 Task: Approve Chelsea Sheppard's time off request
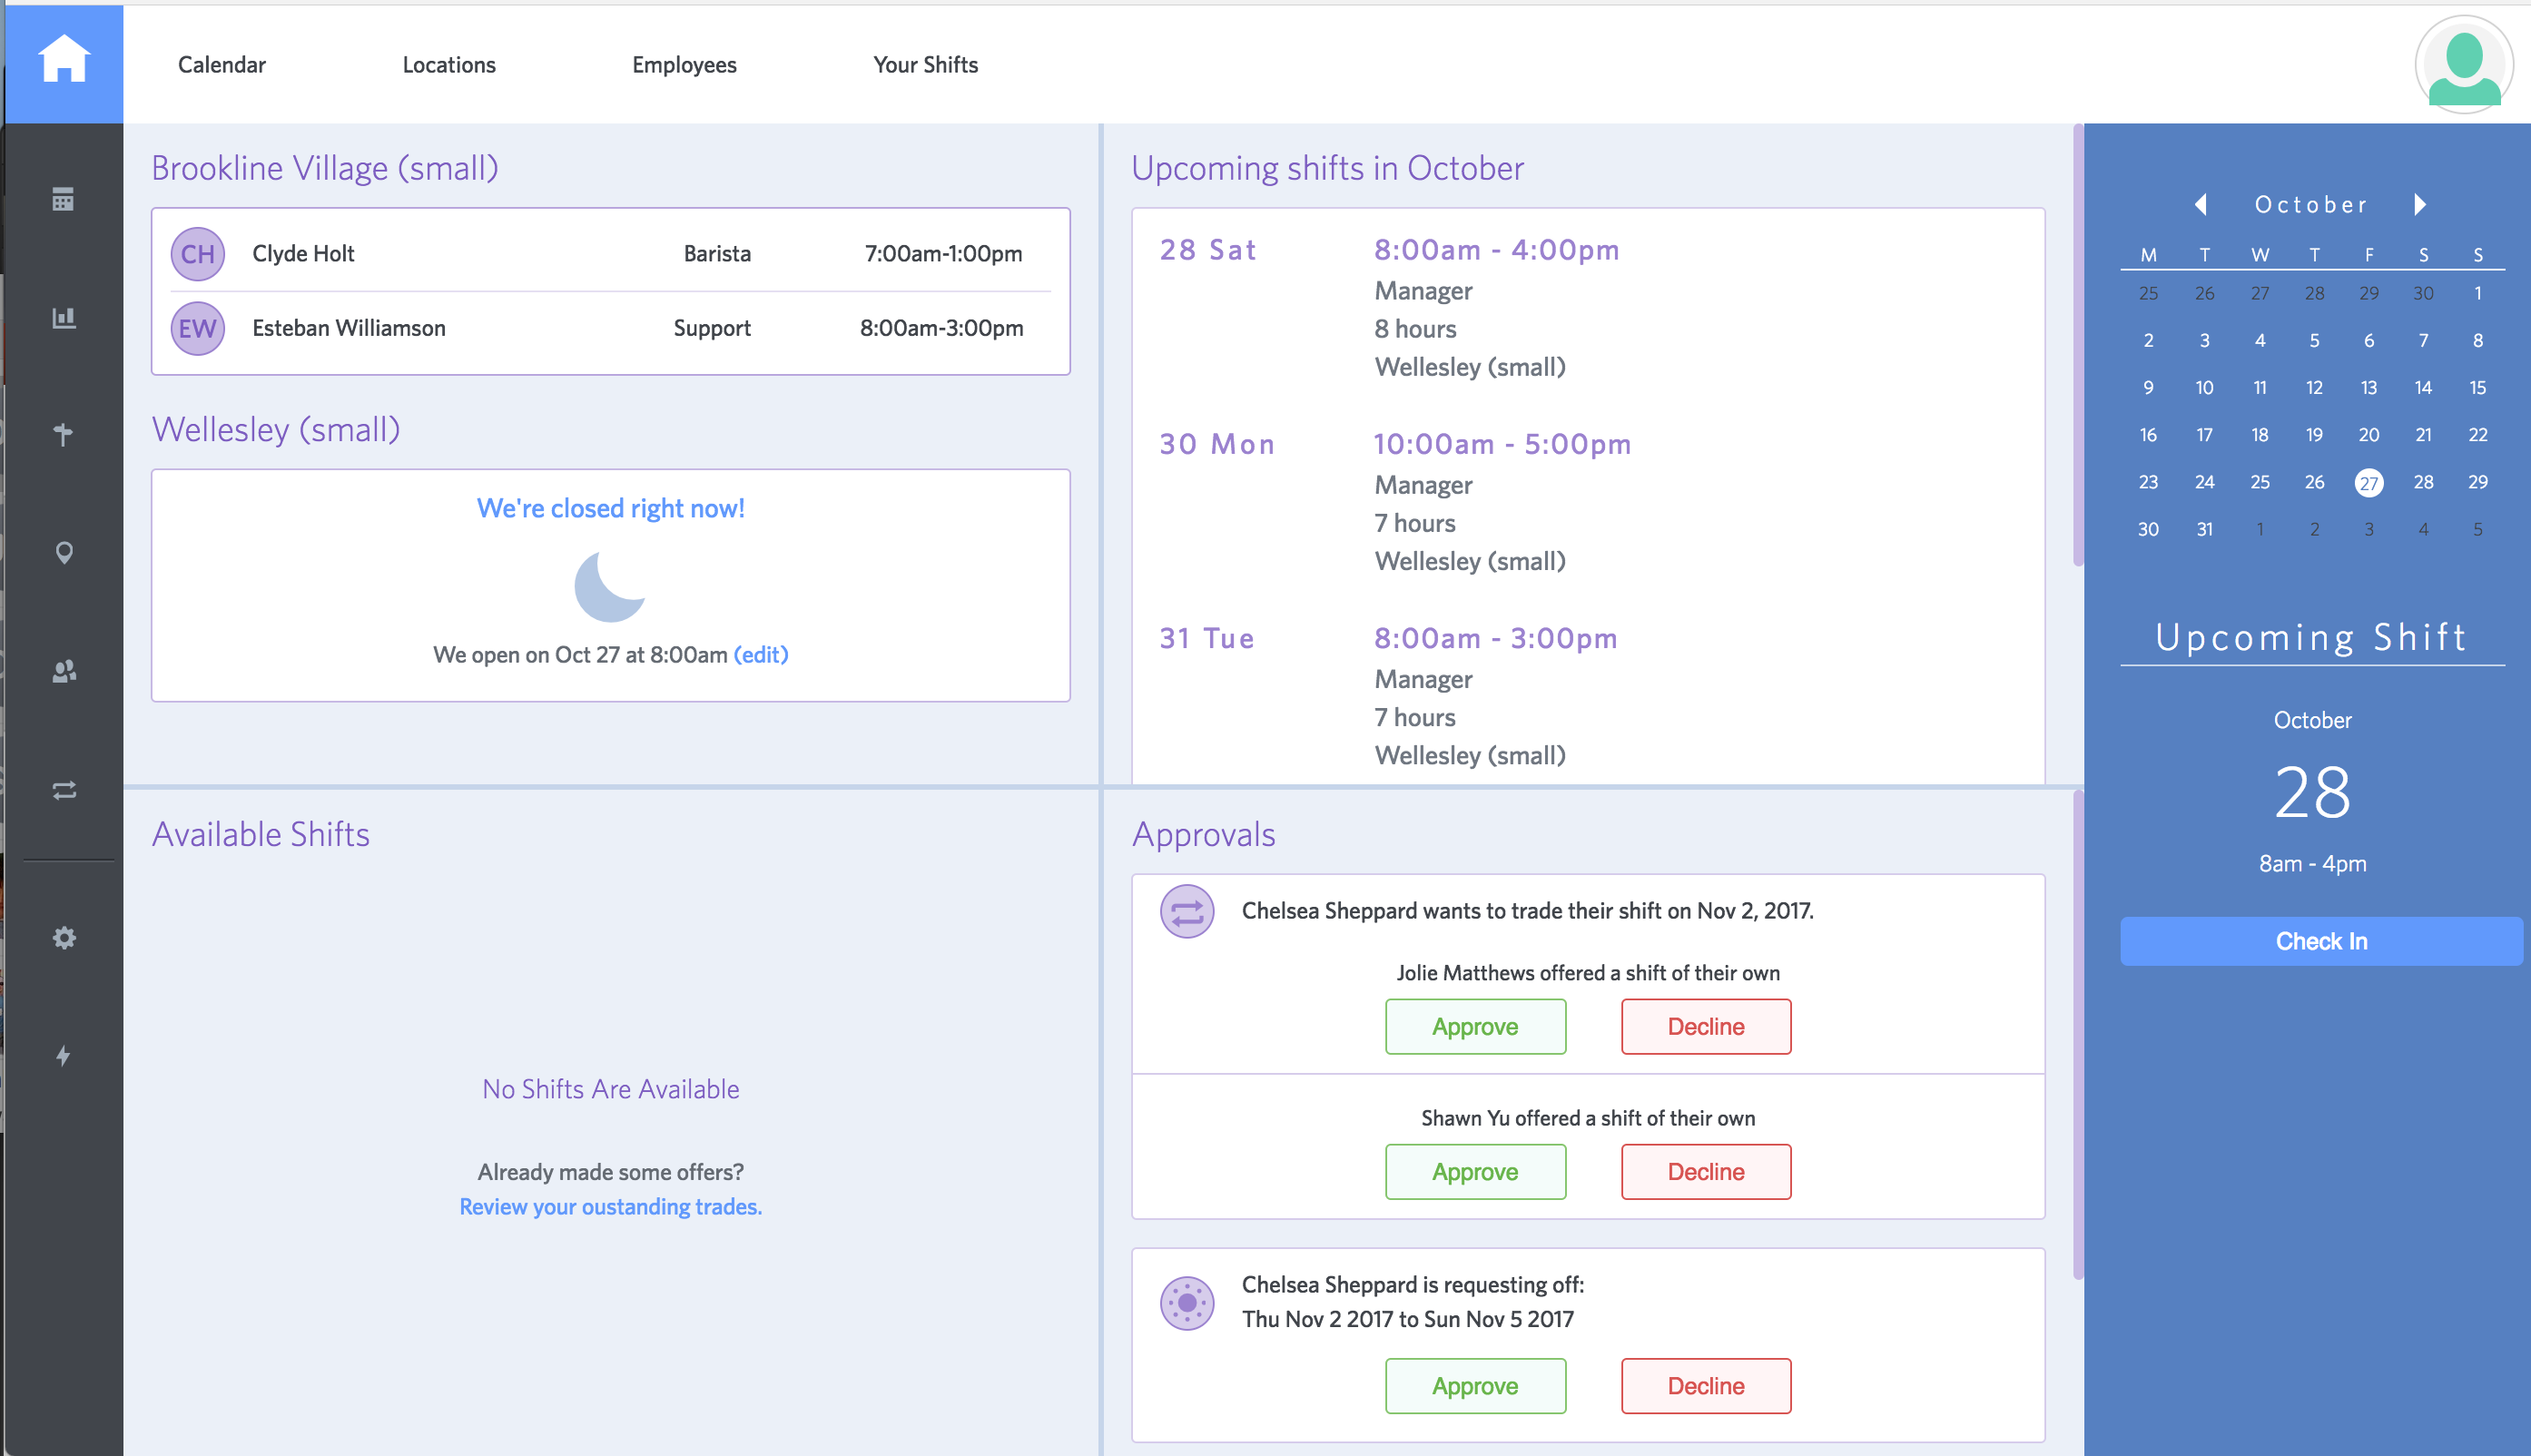click(x=1474, y=1385)
